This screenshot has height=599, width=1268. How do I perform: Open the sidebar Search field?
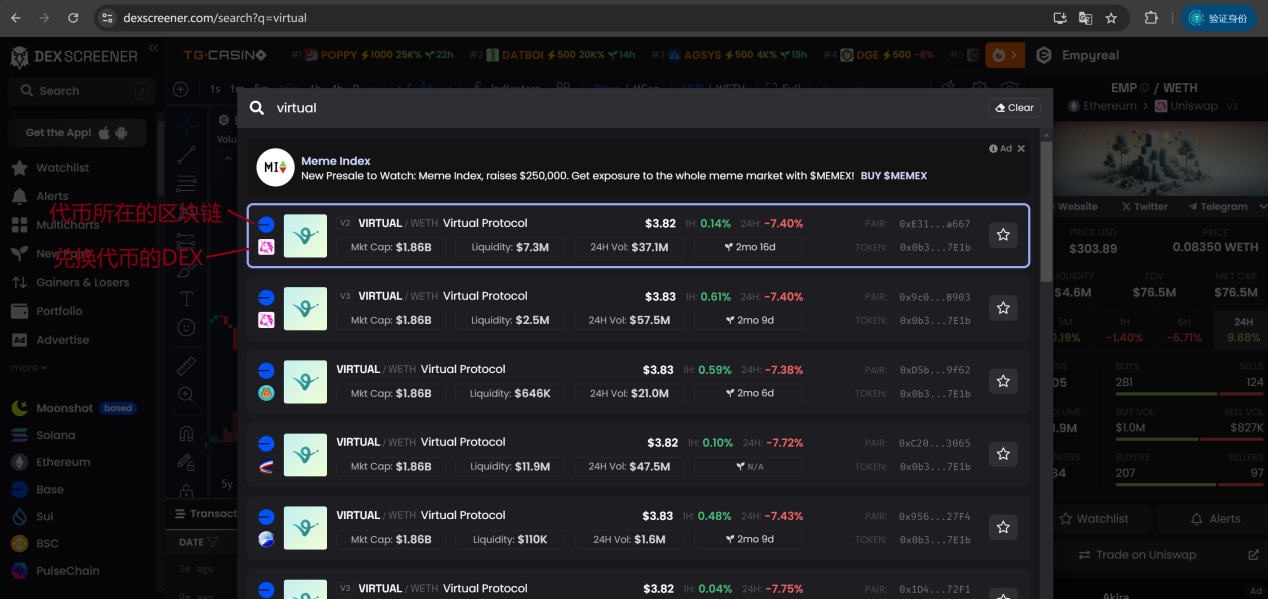[x=81, y=91]
